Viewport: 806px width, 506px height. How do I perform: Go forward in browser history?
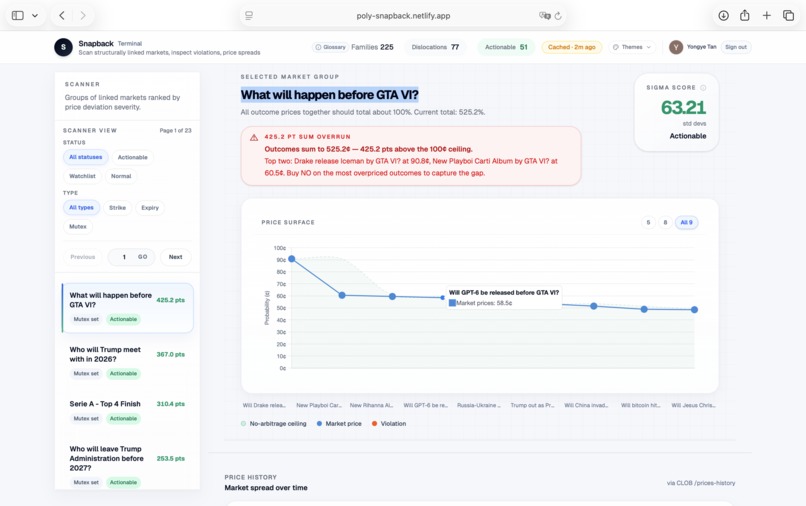click(x=83, y=15)
